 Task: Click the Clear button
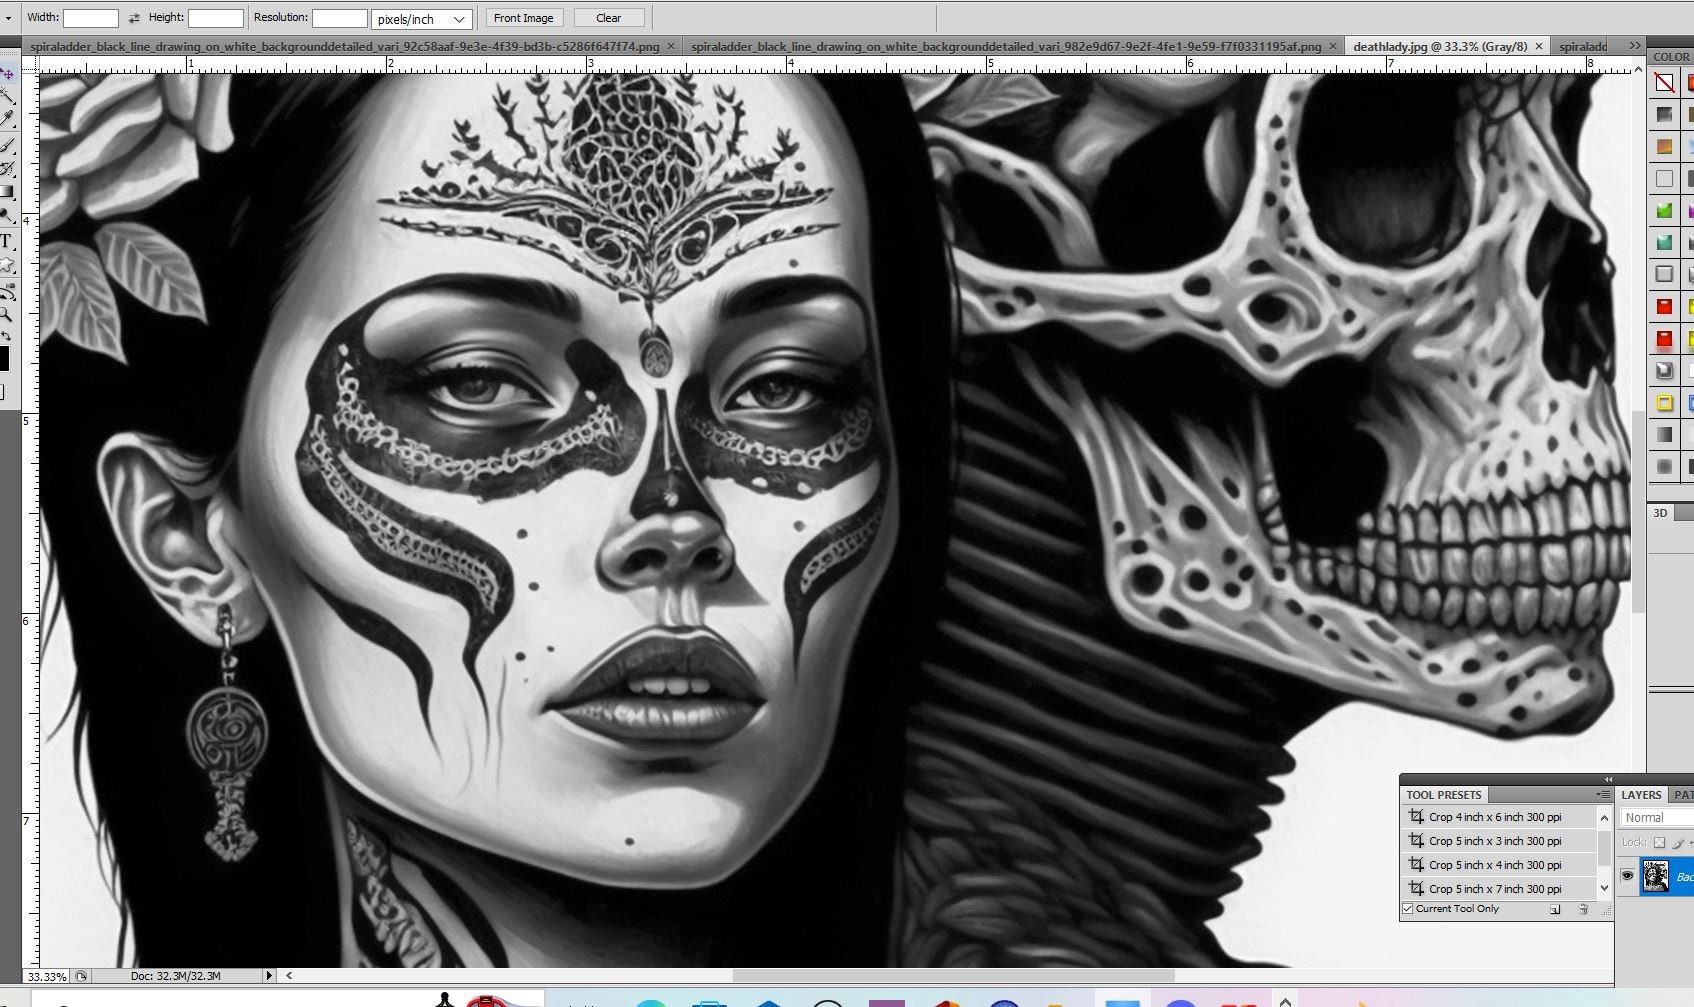609,18
